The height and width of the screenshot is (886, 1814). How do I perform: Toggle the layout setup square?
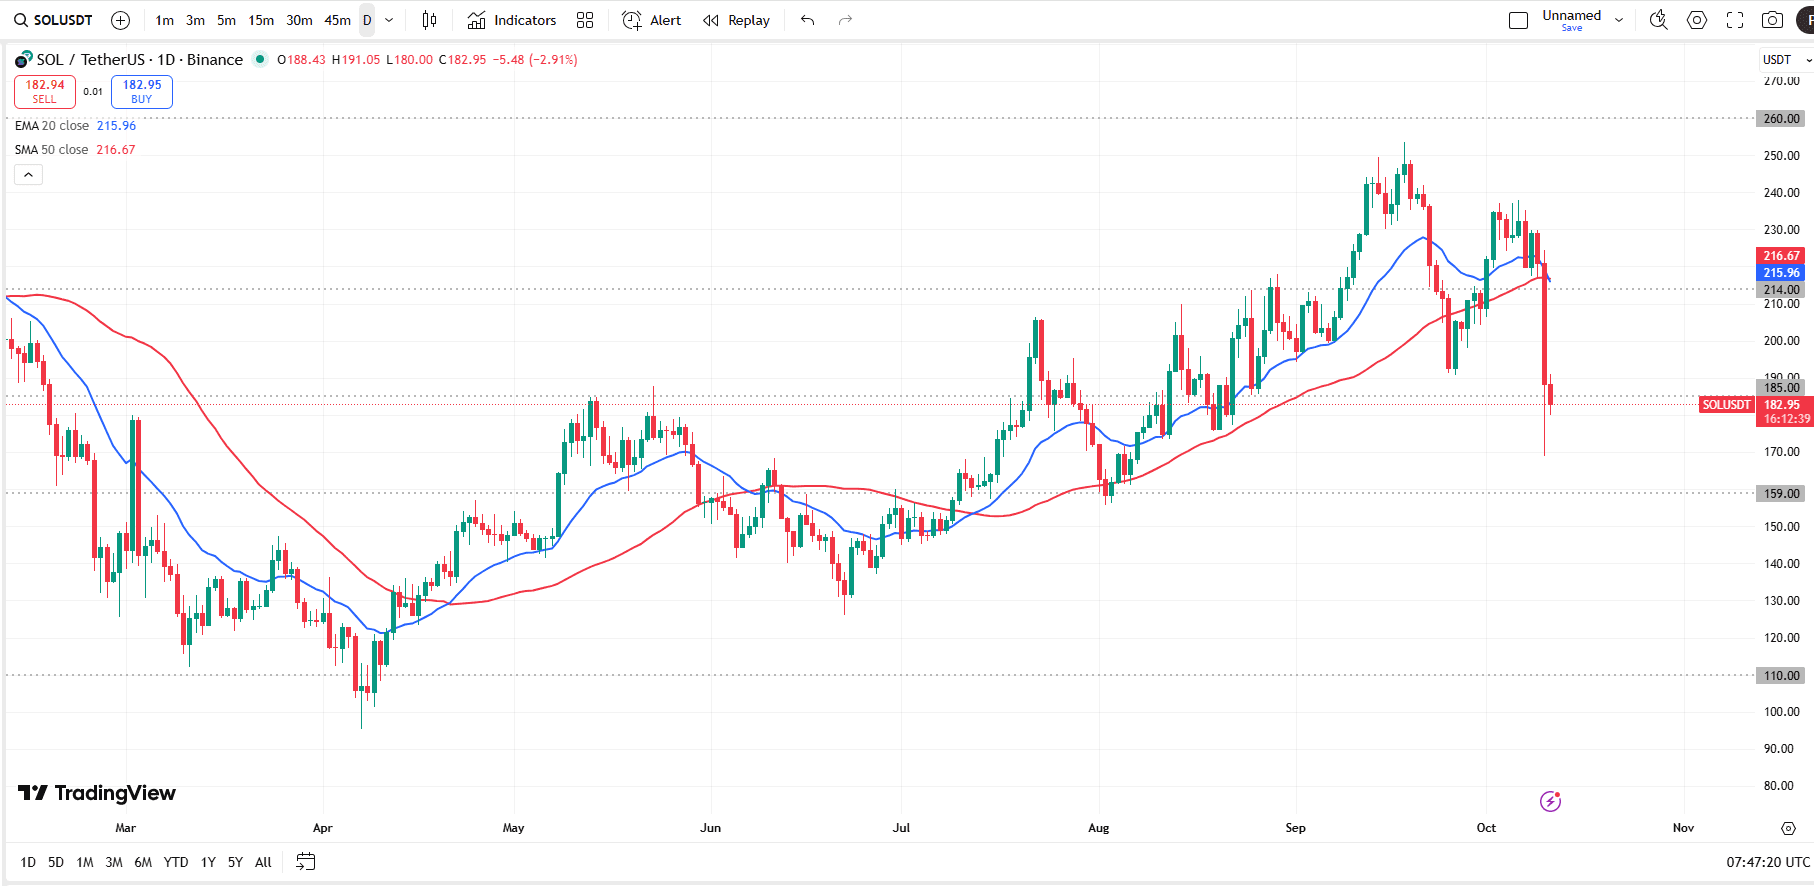click(x=1518, y=20)
